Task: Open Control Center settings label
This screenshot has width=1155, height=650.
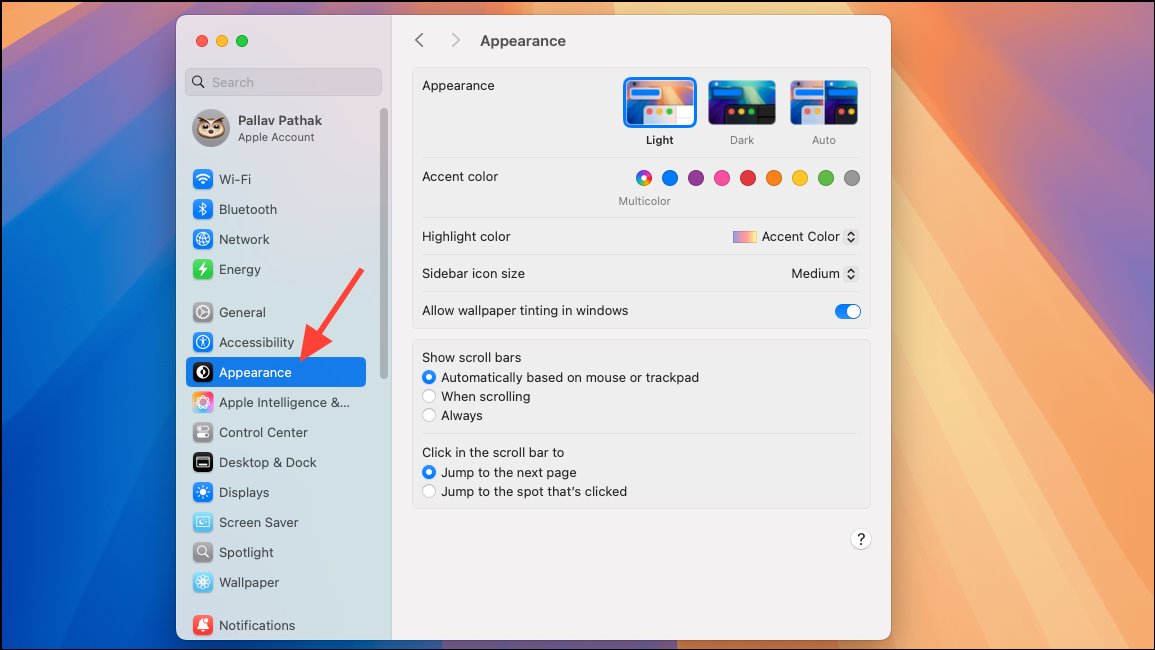Action: 263,433
